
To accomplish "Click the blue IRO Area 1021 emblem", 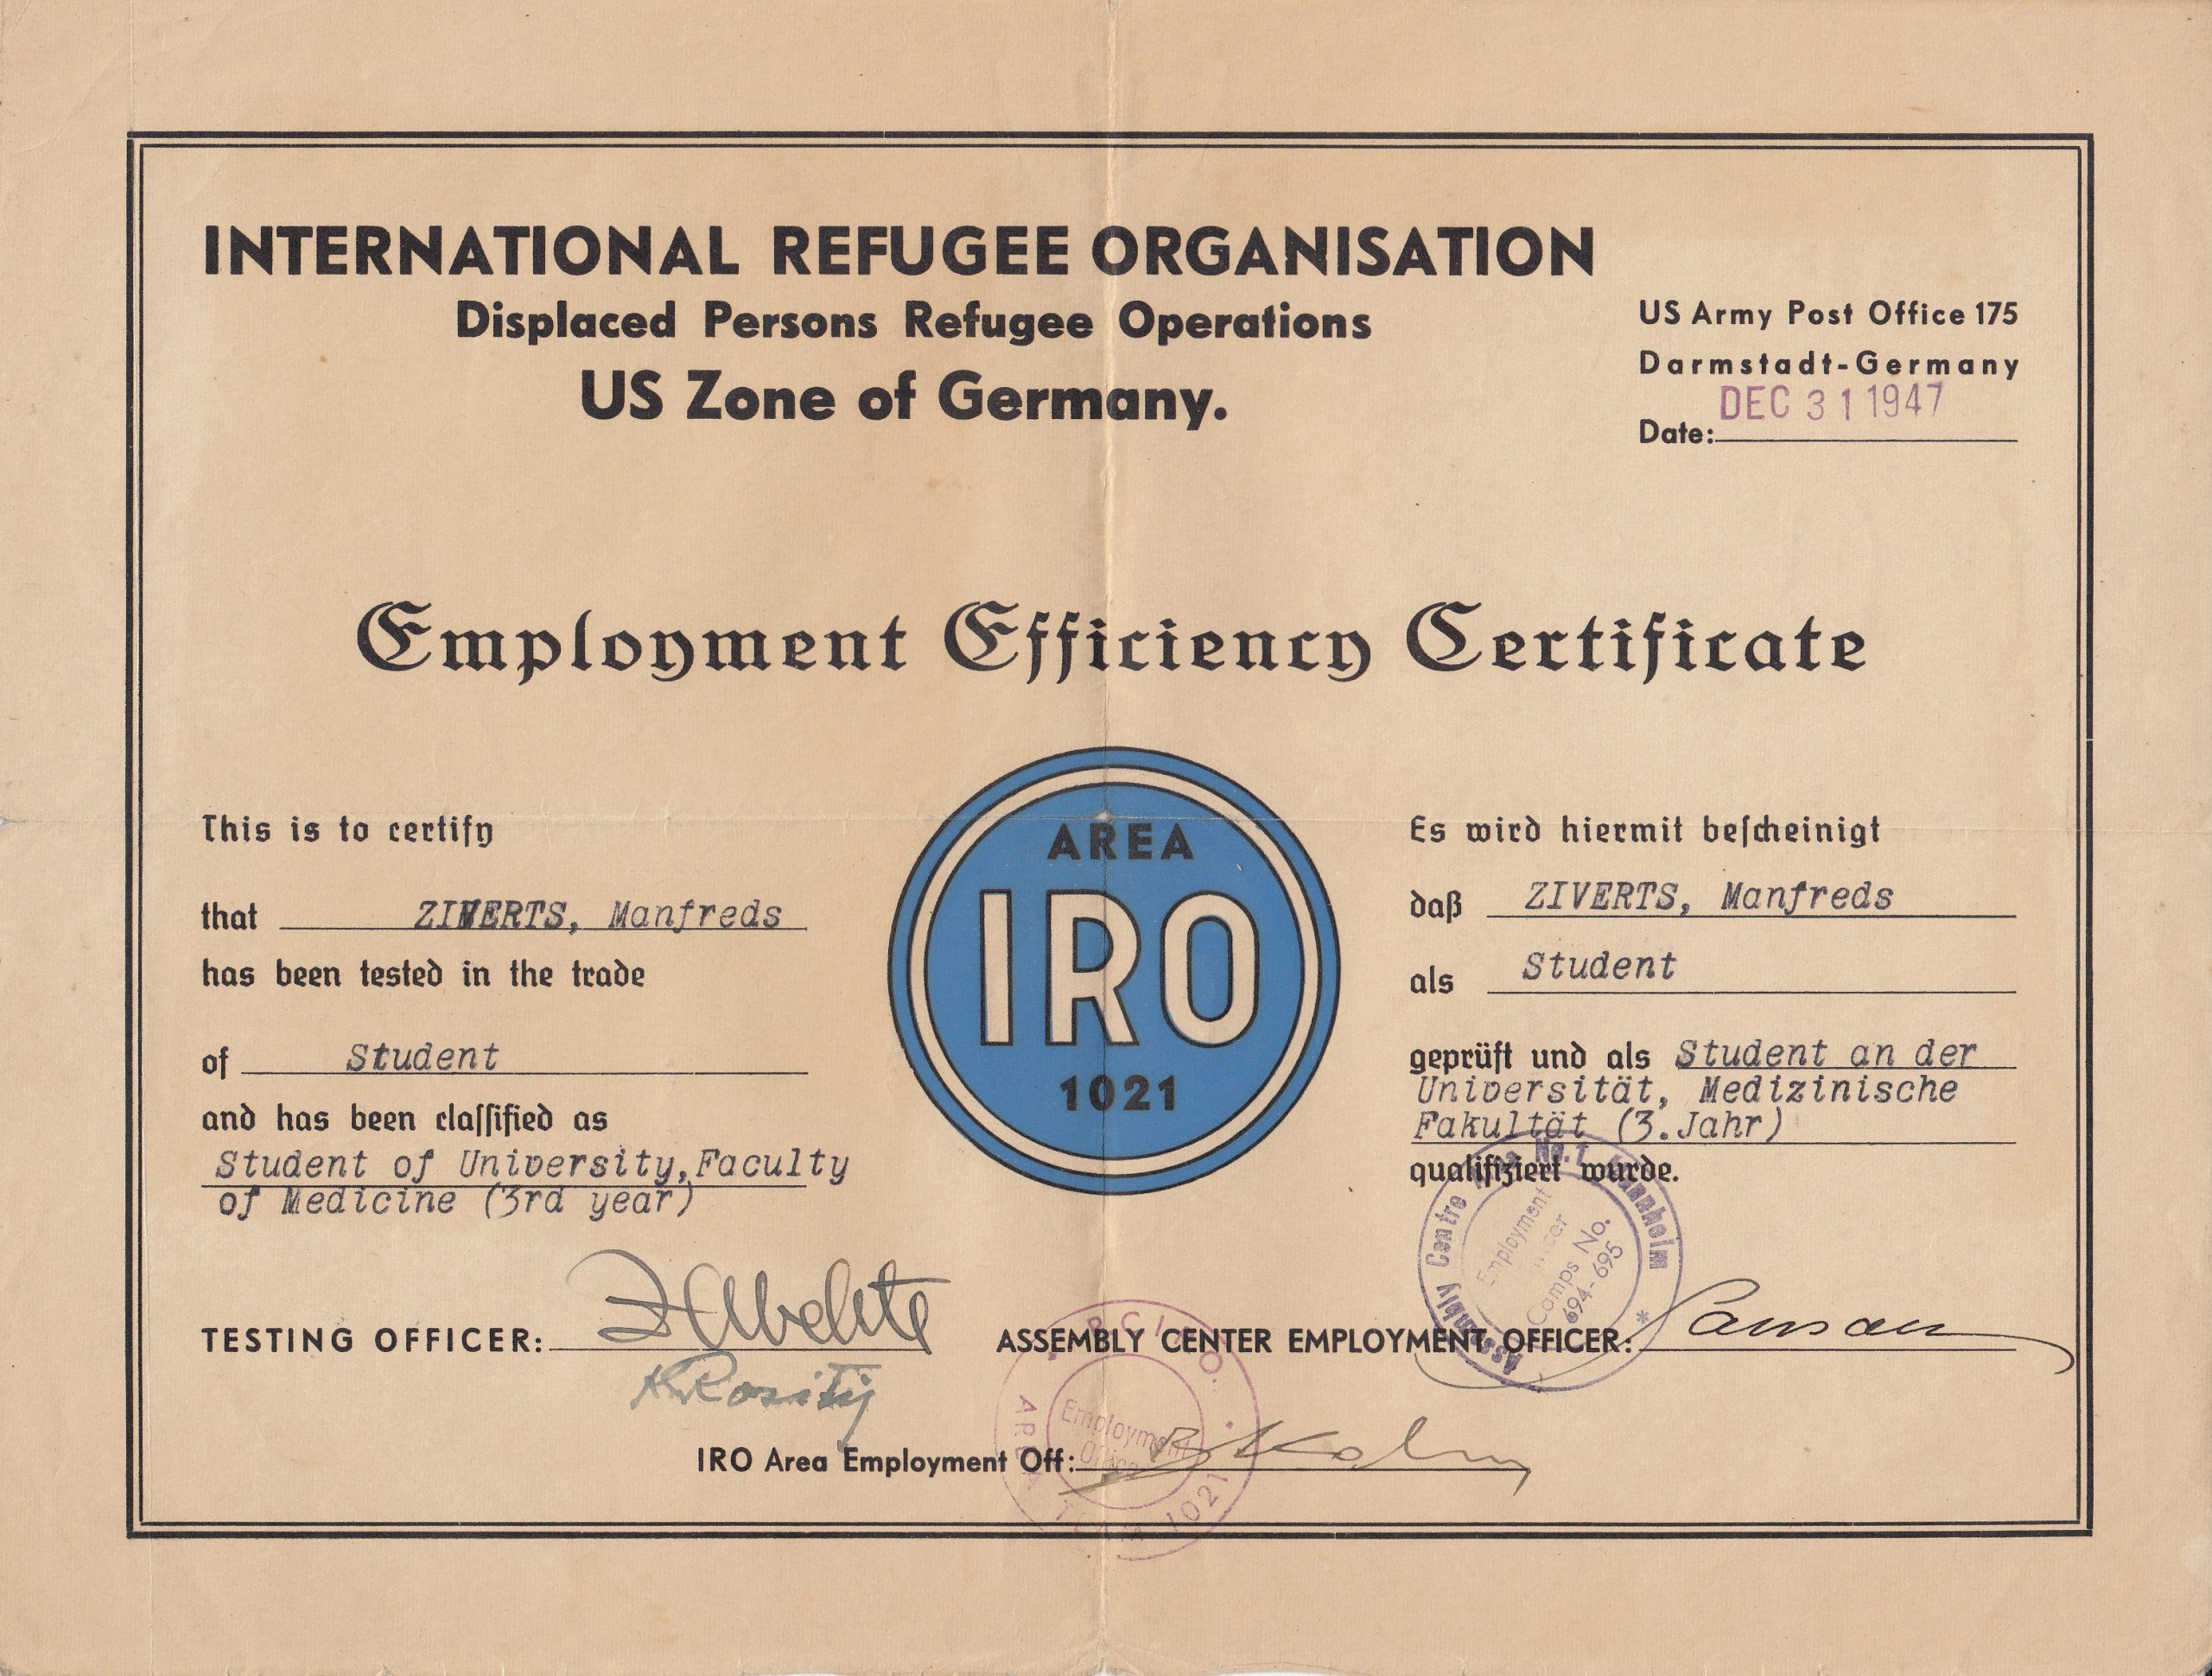I will (1114, 970).
